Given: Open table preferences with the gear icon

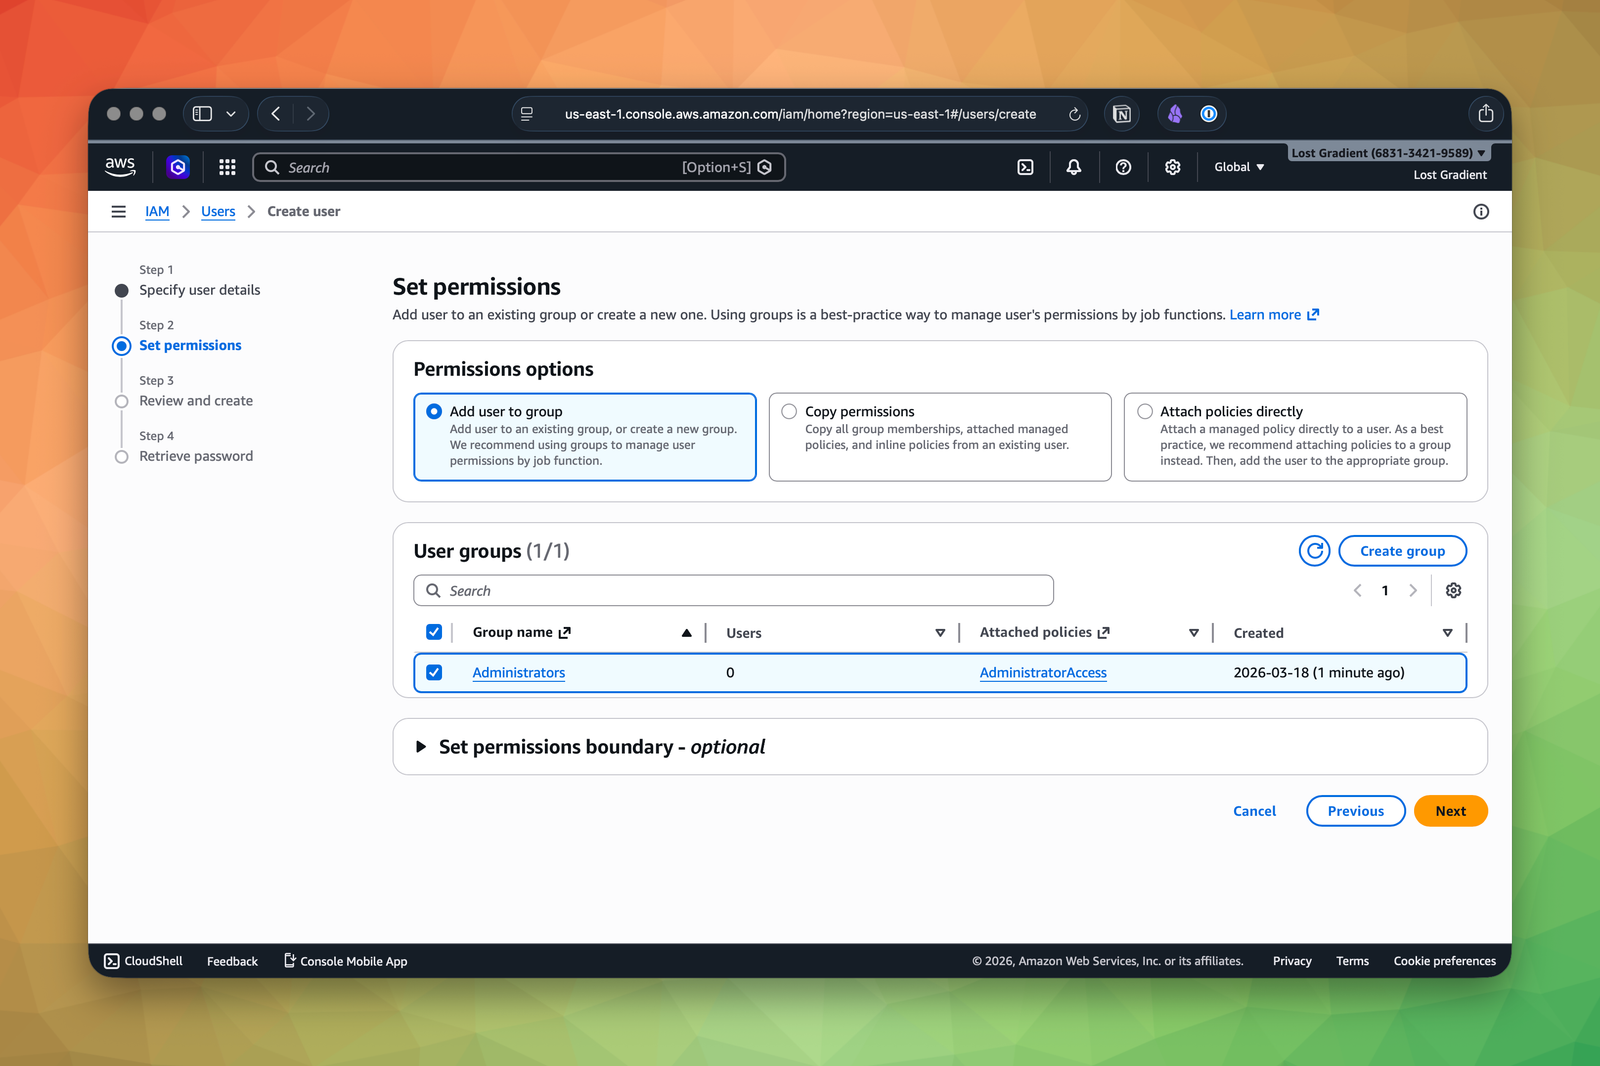Looking at the screenshot, I should click(1453, 590).
